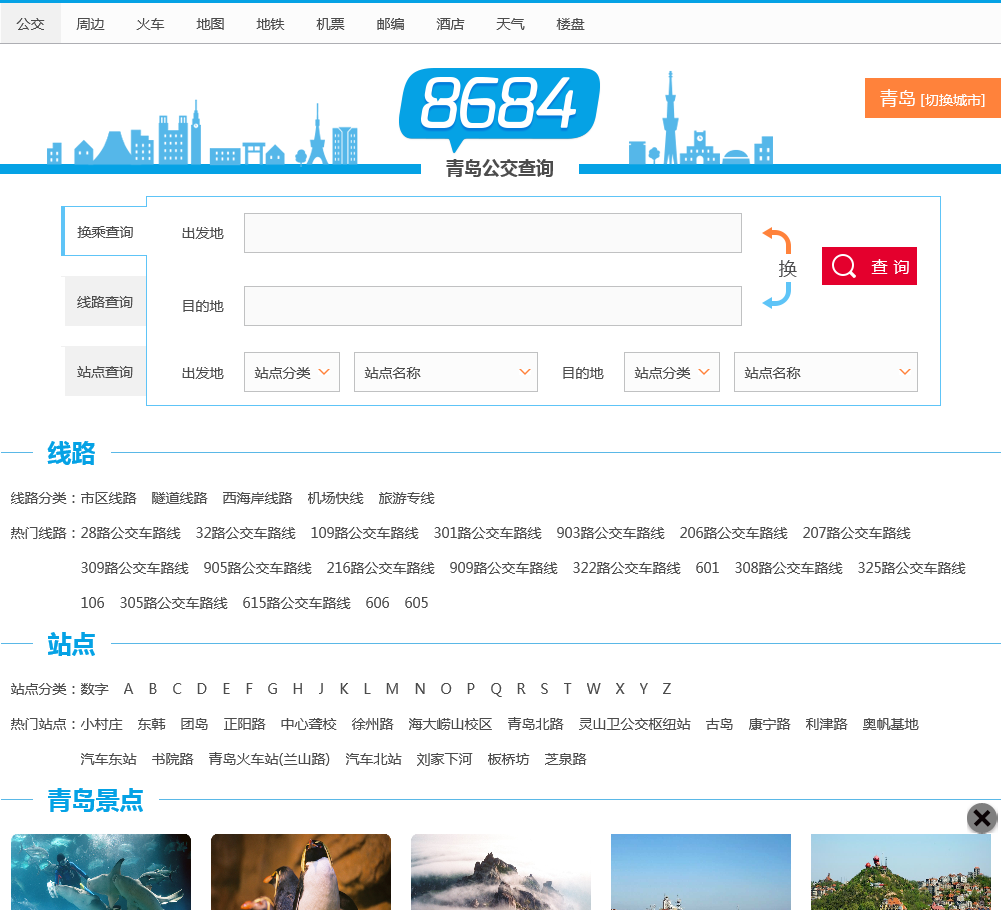Open the 325路公交车路线 link
The image size is (1001, 910).
click(x=911, y=568)
